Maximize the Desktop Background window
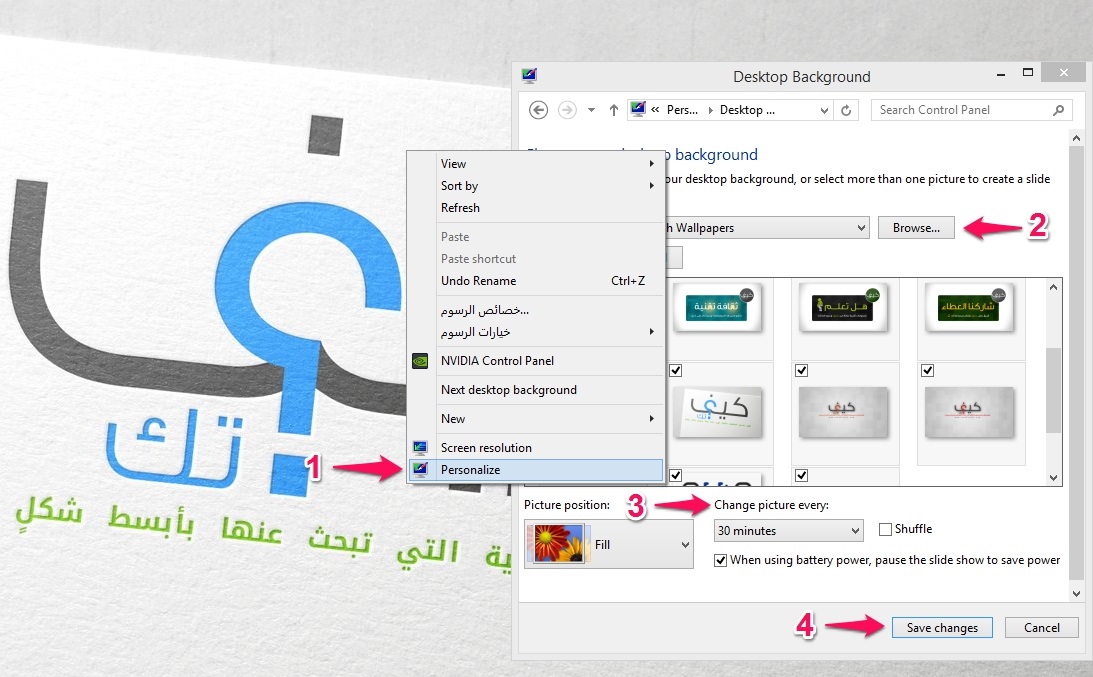The height and width of the screenshot is (677, 1093). pos(1027,73)
